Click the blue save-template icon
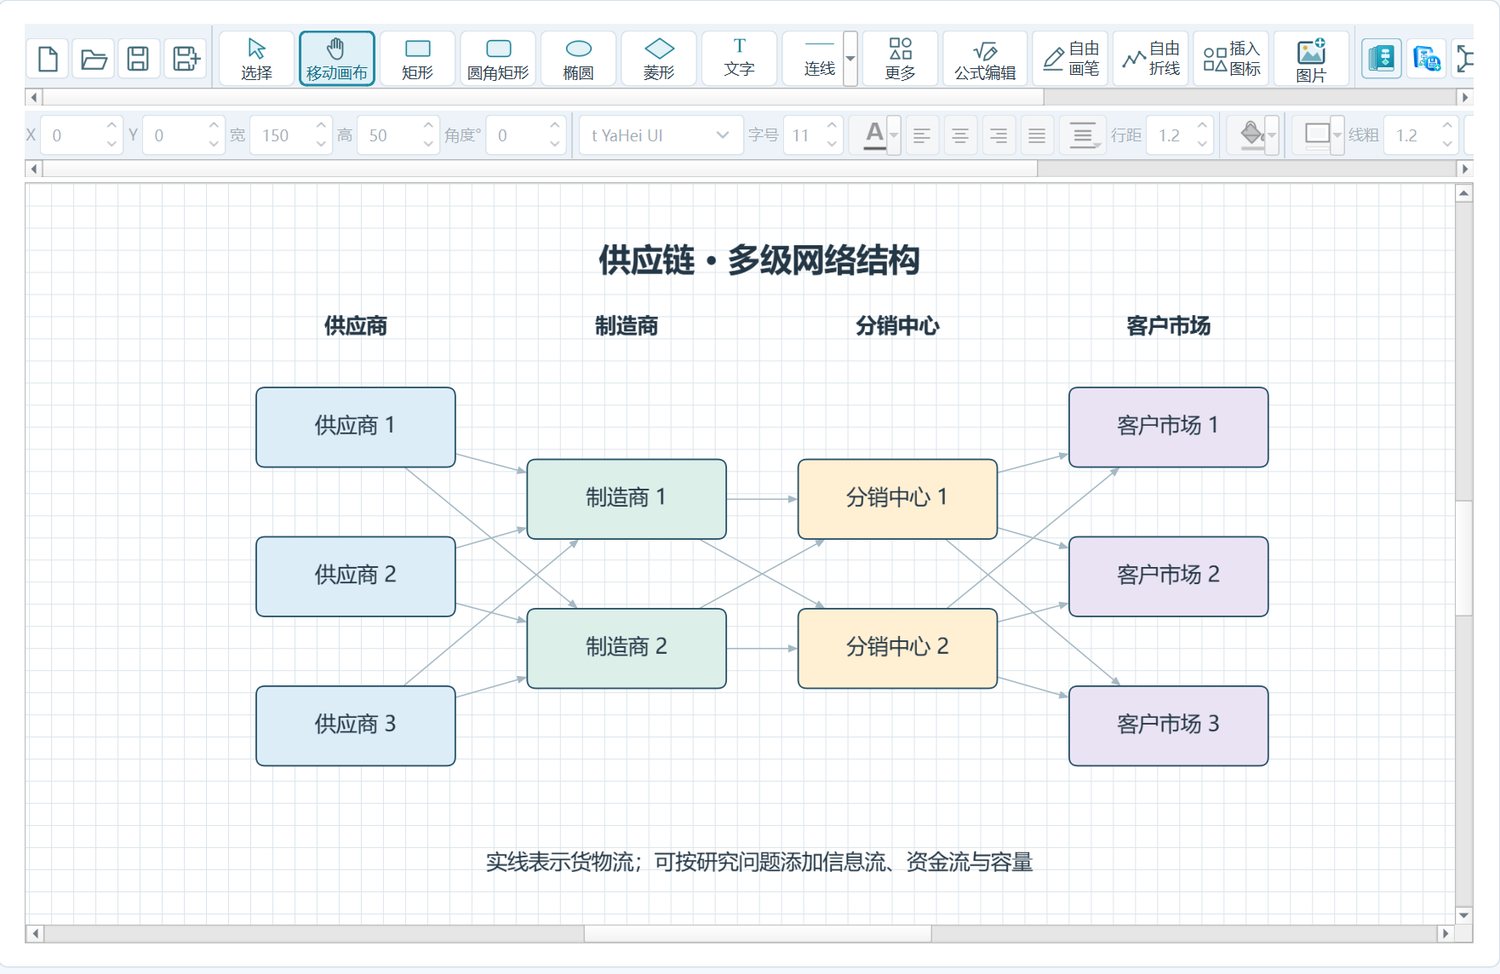This screenshot has width=1500, height=974. tap(1427, 59)
